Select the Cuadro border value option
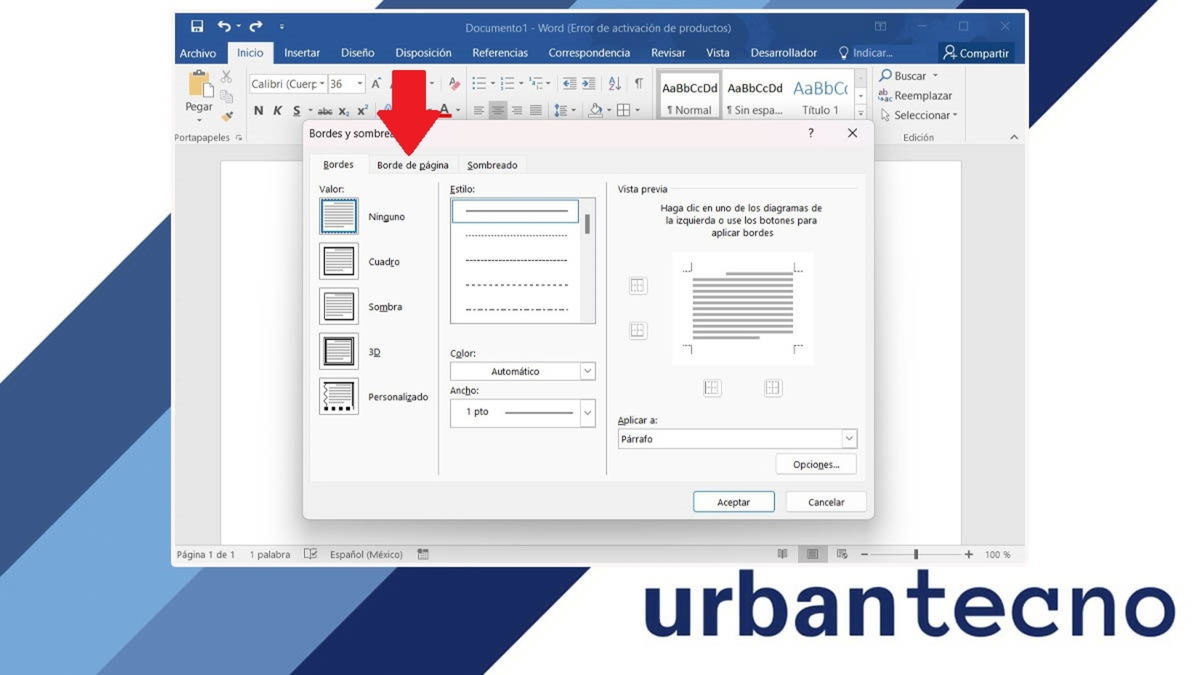Image resolution: width=1200 pixels, height=675 pixels. 337,261
